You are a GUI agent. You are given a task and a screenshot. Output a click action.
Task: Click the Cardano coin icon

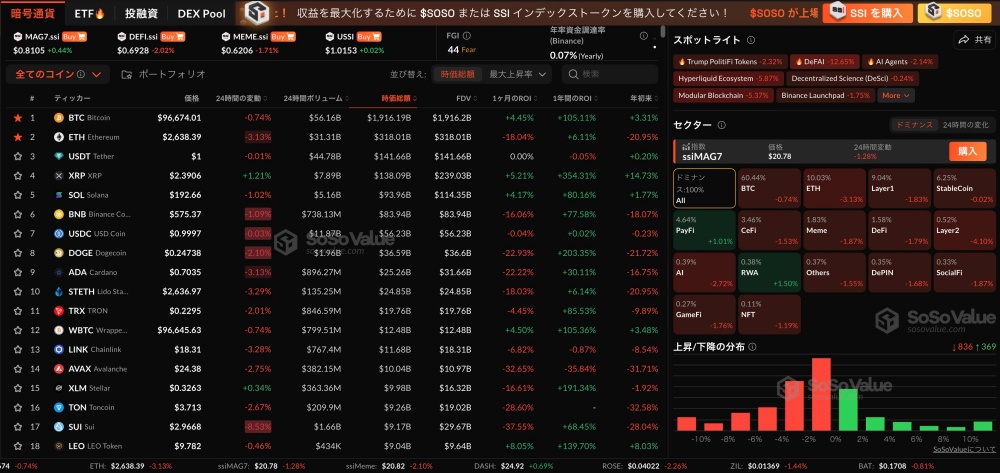(59, 272)
